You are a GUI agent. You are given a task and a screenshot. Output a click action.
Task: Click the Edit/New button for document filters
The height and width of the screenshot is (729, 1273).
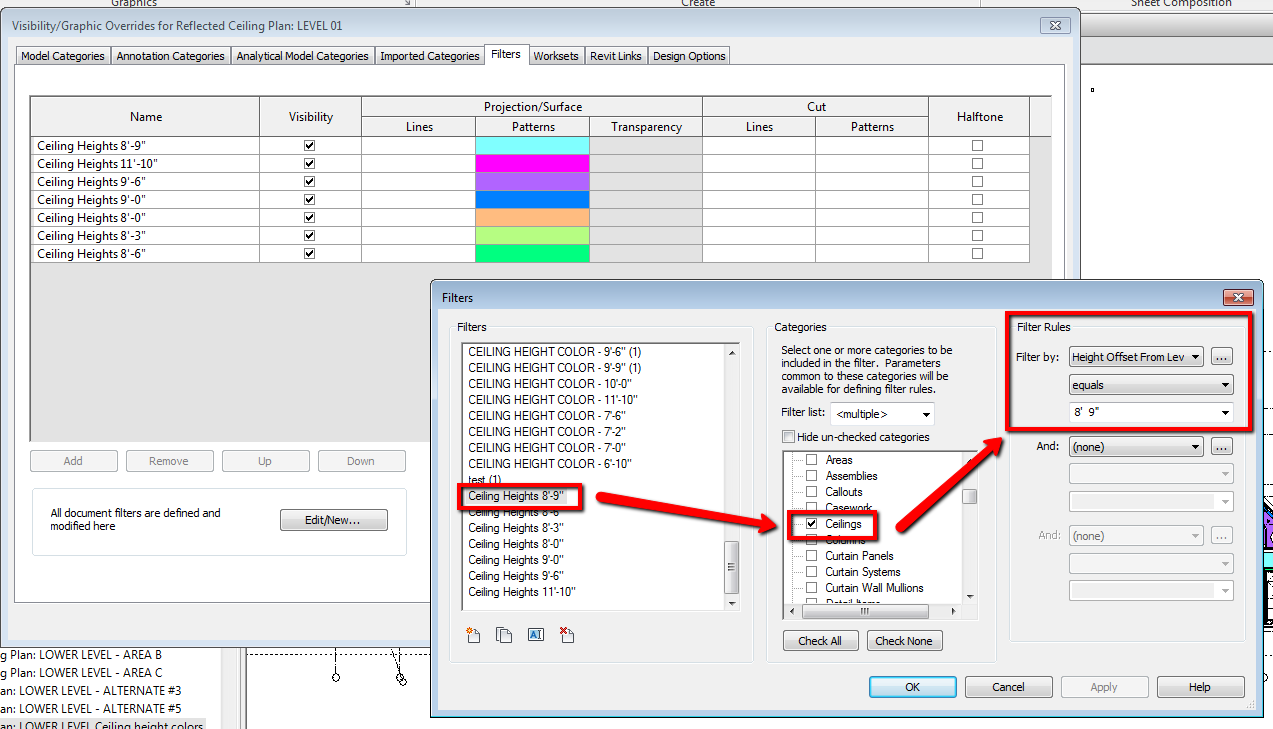coord(333,519)
